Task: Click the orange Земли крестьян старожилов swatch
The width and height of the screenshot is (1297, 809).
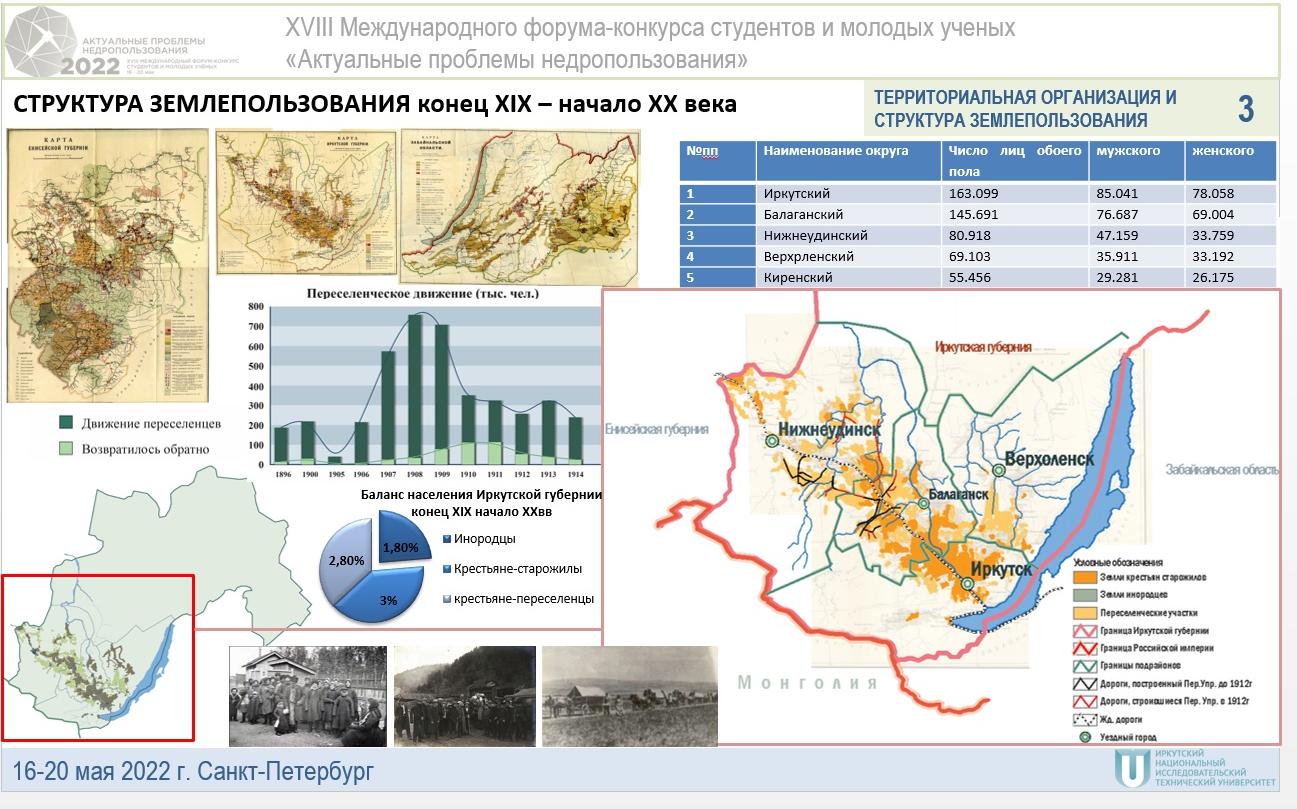Action: 1085,577
